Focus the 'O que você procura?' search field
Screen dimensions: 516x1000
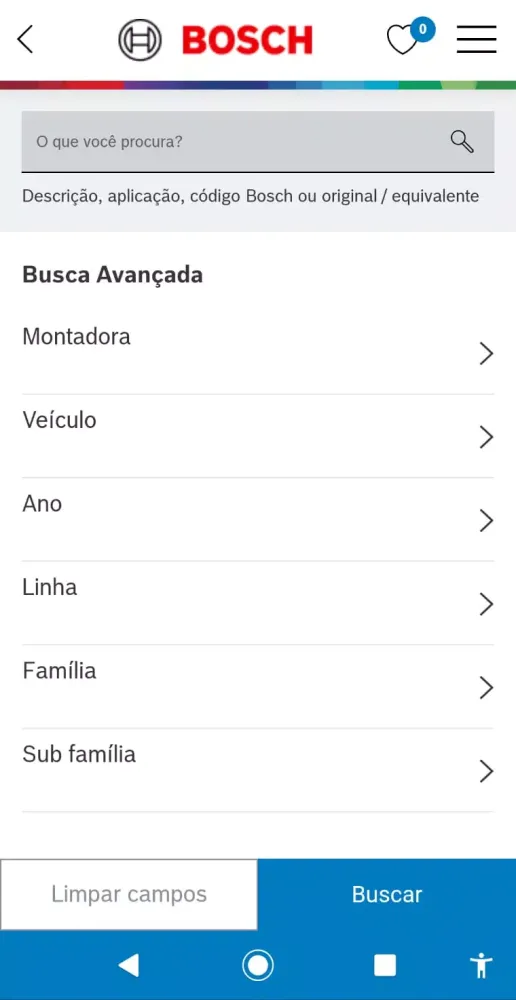pos(258,142)
